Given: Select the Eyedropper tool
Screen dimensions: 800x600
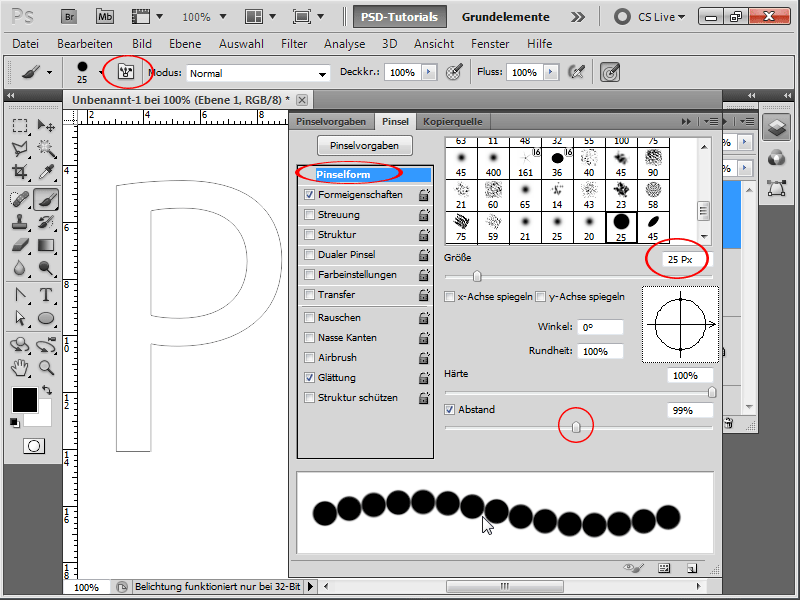Looking at the screenshot, I should [x=46, y=172].
